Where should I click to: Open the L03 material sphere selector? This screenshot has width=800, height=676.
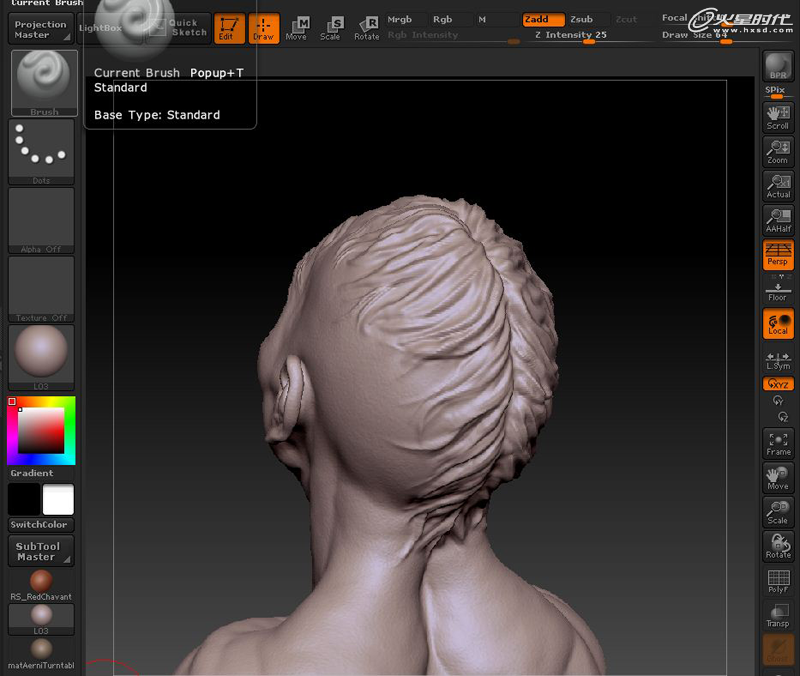coord(41,357)
